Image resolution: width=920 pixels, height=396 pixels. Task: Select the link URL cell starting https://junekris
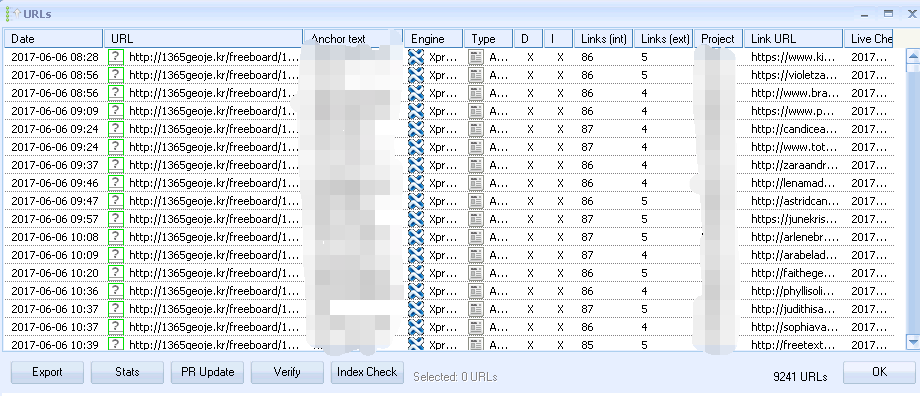coord(794,219)
